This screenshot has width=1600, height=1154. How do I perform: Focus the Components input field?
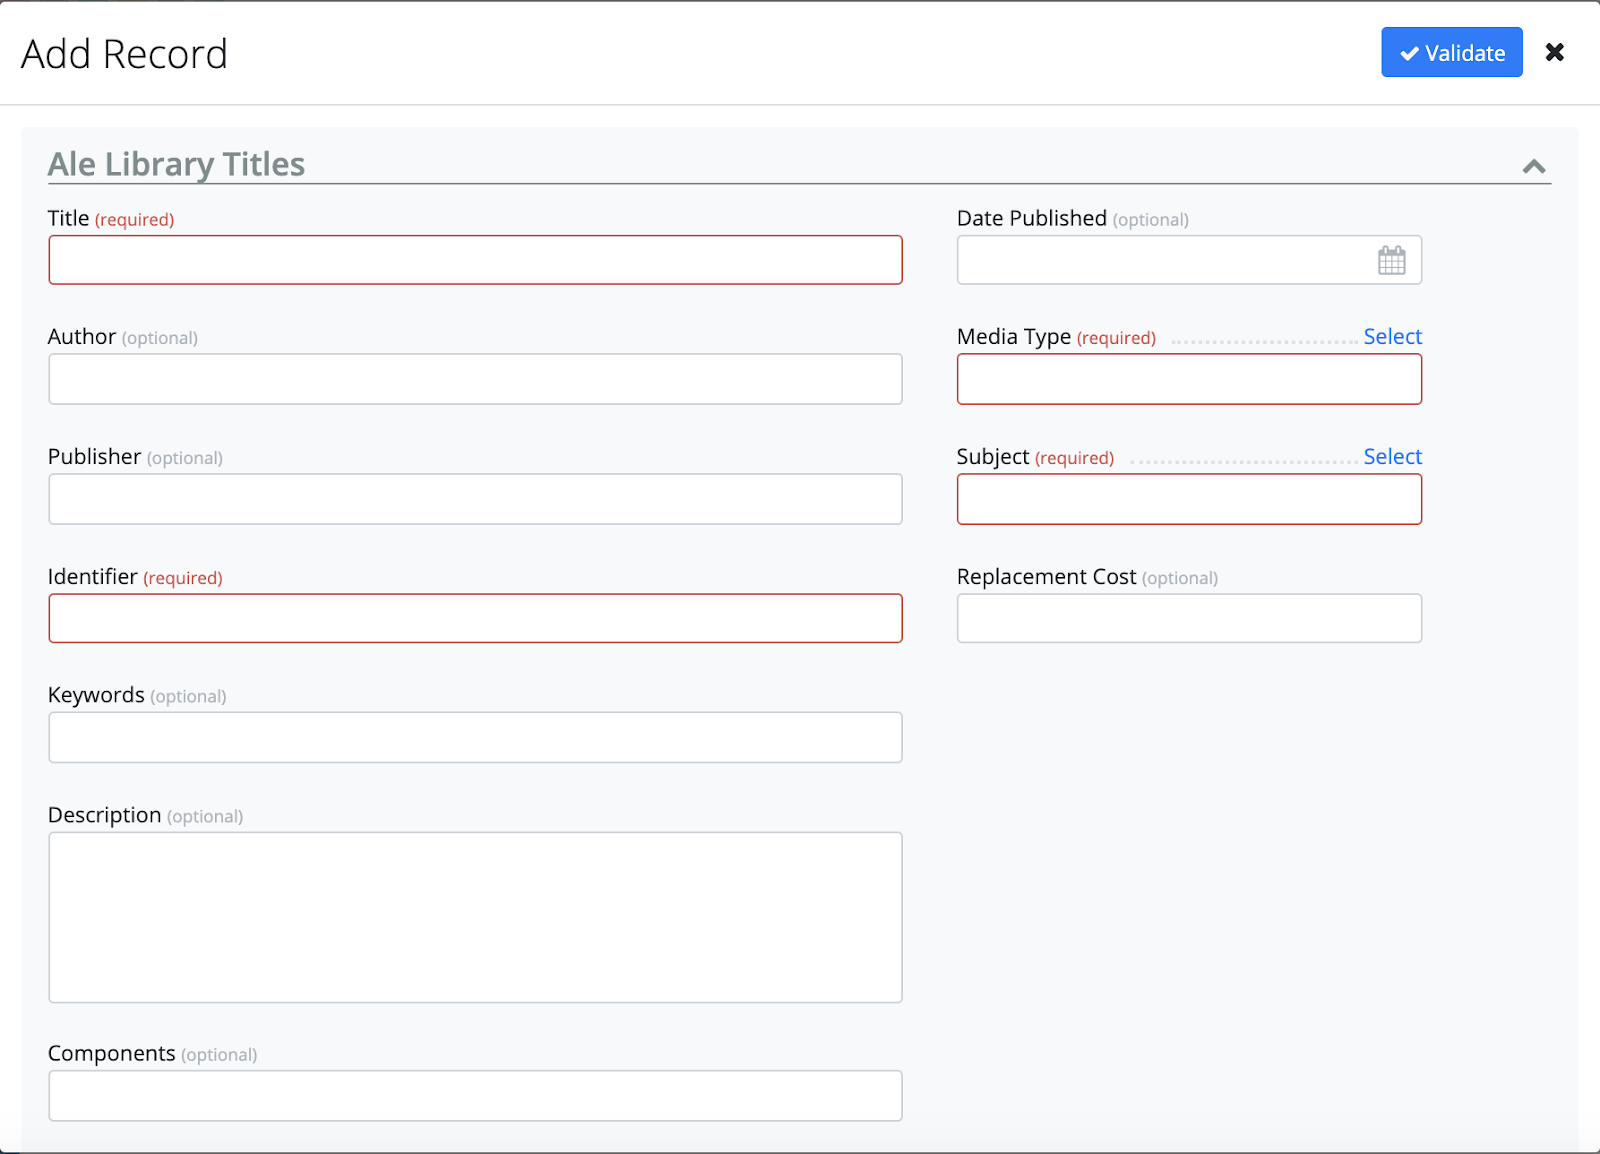click(x=475, y=1096)
